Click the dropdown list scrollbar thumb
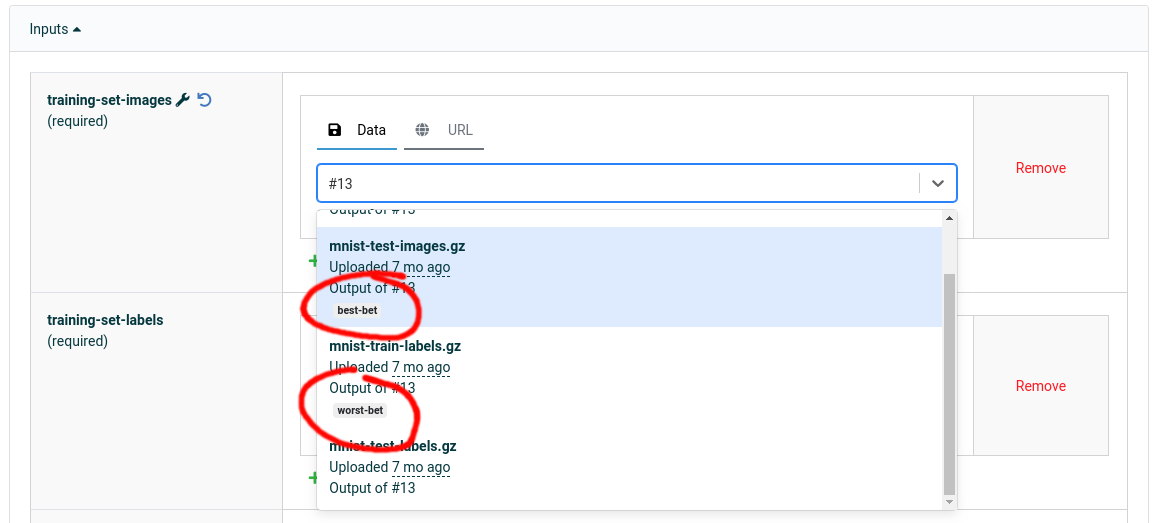 tap(950, 384)
